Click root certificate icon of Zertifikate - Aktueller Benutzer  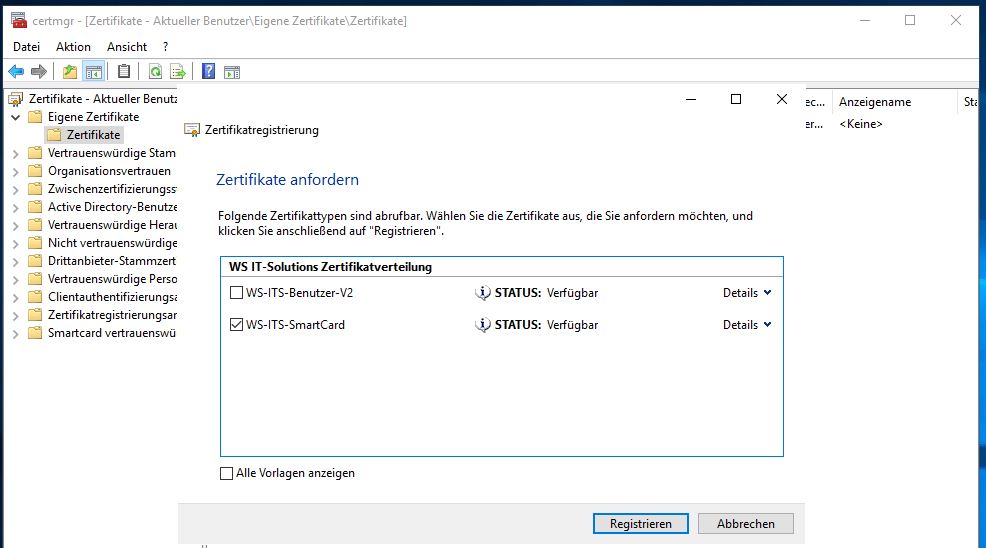[15, 99]
